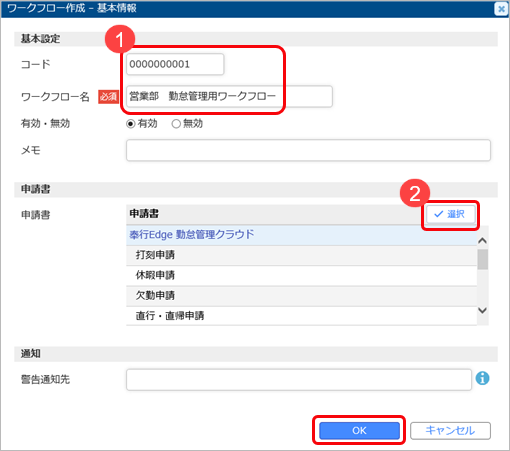The width and height of the screenshot is (510, 451).
Task: Select the 有効 radio button
Action: click(x=131, y=124)
